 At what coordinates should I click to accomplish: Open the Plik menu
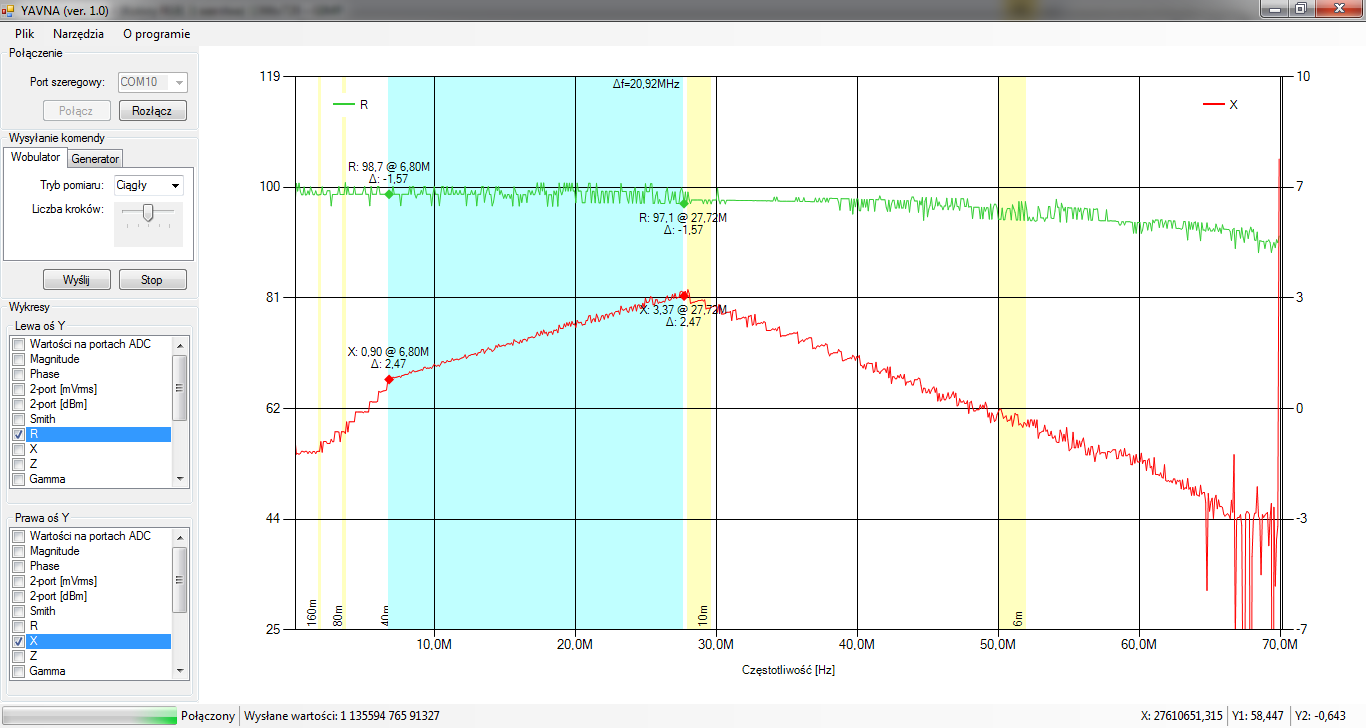click(x=25, y=33)
